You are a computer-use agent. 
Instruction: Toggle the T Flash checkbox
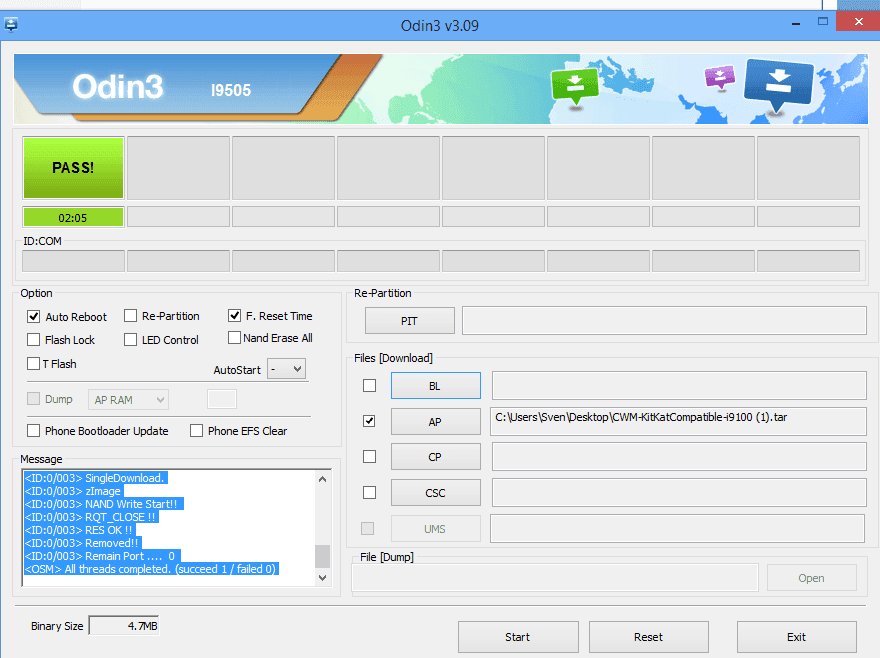point(34,364)
